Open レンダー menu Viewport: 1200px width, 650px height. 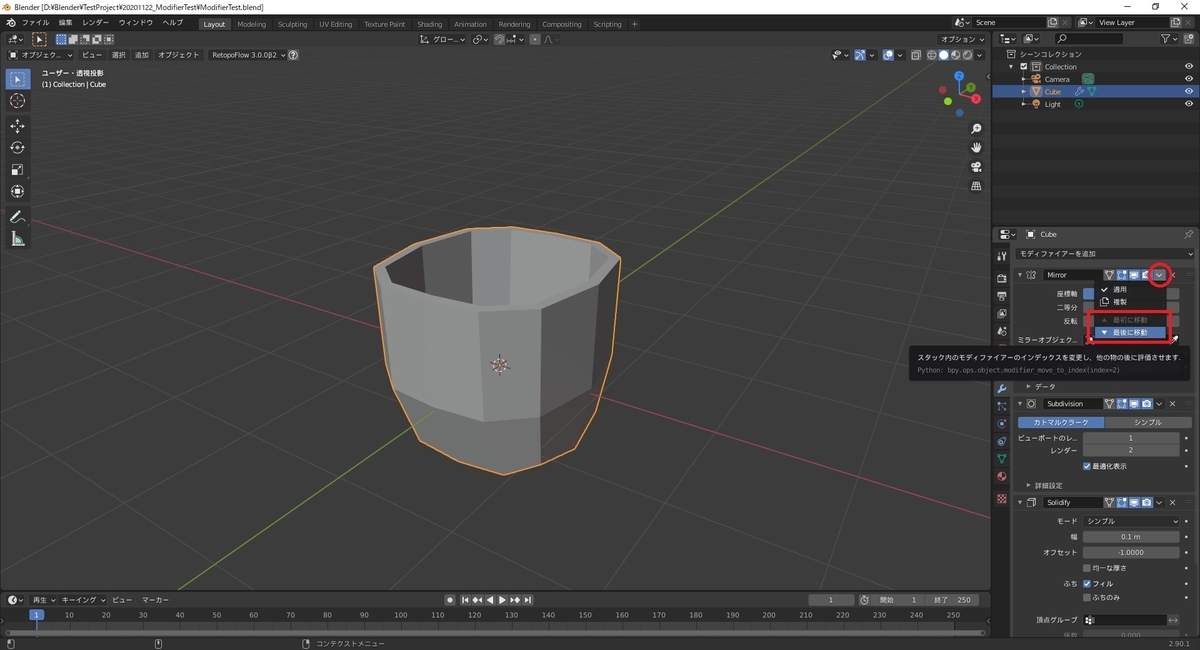(x=96, y=22)
